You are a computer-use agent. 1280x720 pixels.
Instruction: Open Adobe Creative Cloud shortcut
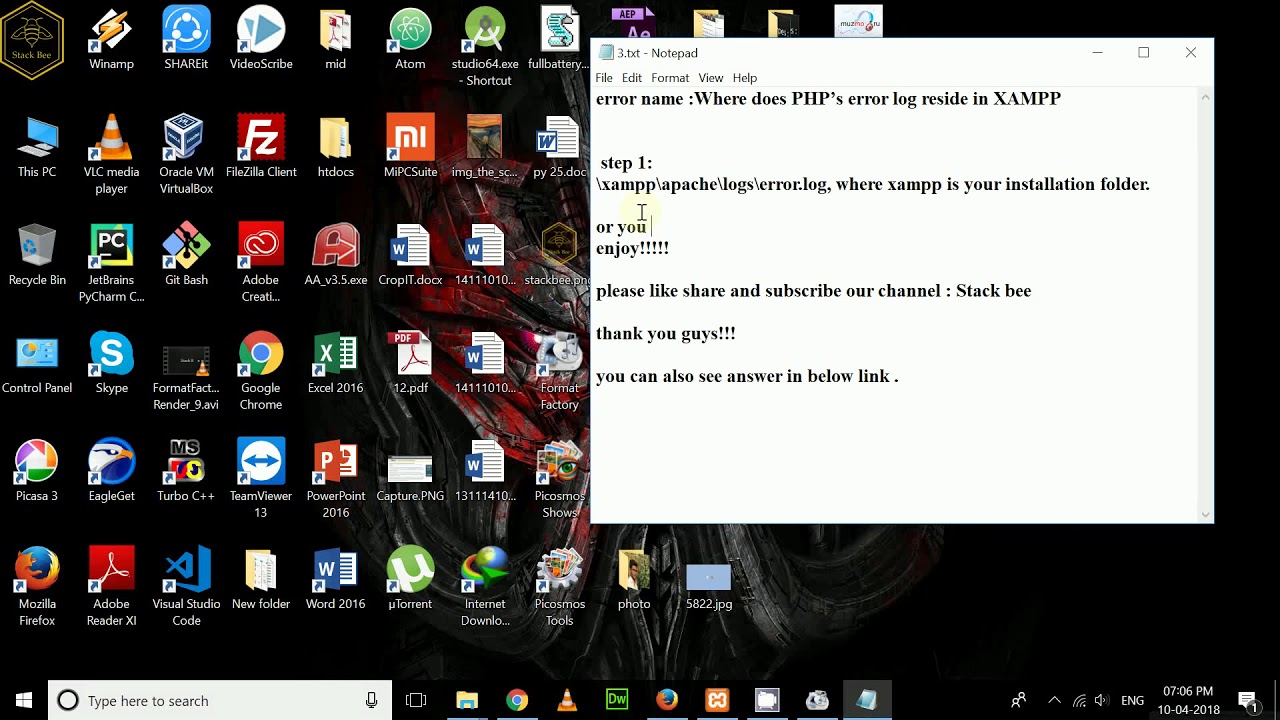pos(261,263)
